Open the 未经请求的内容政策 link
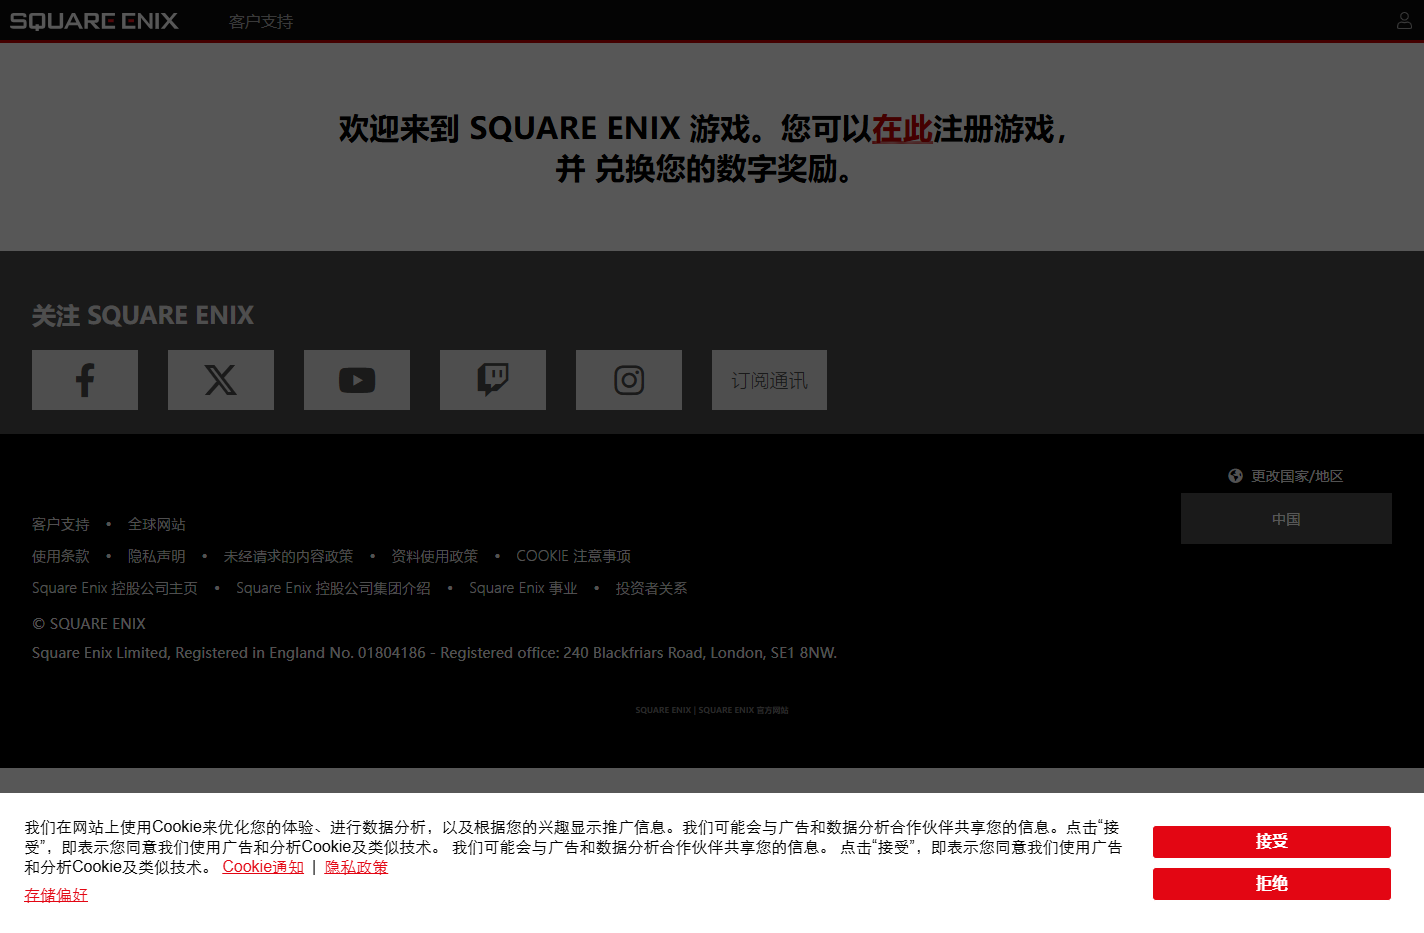The width and height of the screenshot is (1424, 933). click(x=289, y=556)
